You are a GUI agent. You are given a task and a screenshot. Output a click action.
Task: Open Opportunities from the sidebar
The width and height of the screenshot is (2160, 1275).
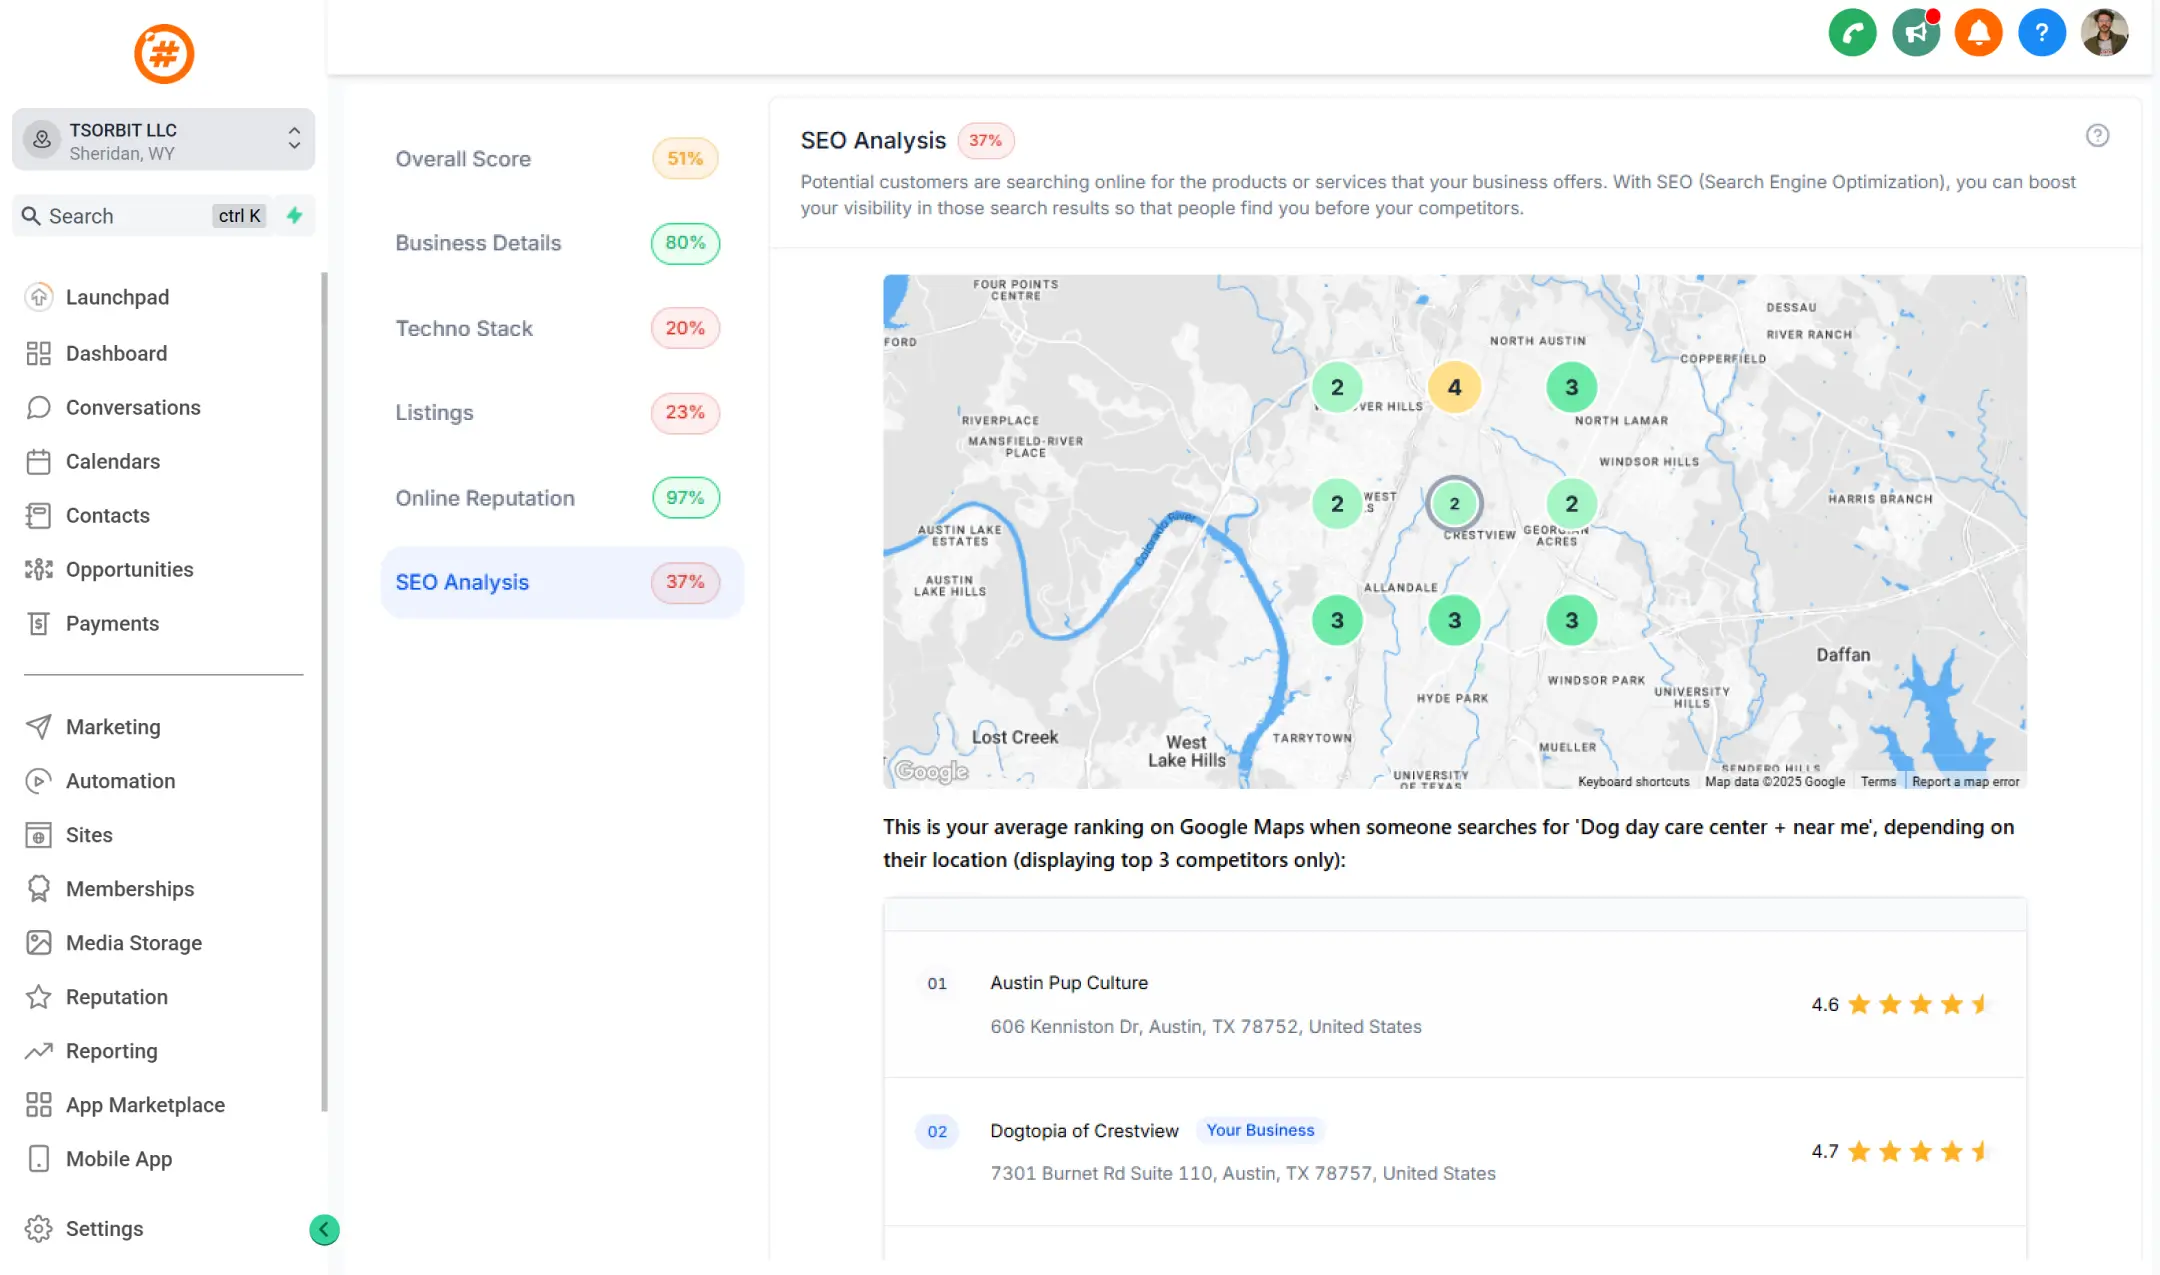(x=130, y=569)
